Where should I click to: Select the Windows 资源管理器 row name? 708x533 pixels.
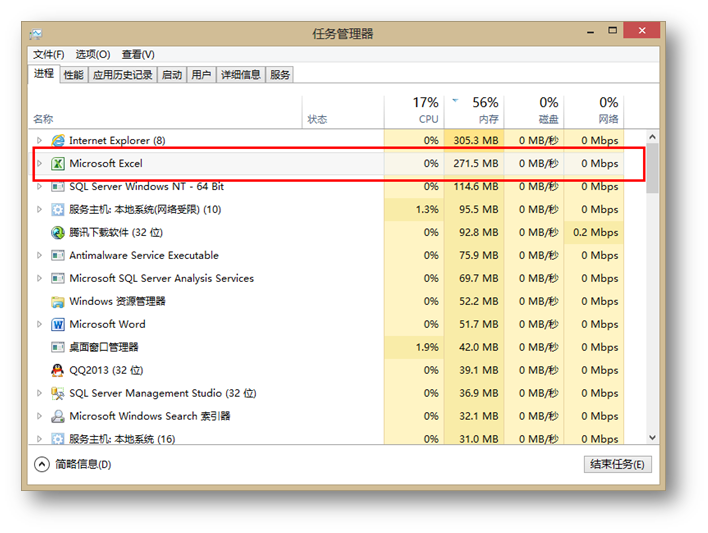tap(117, 302)
